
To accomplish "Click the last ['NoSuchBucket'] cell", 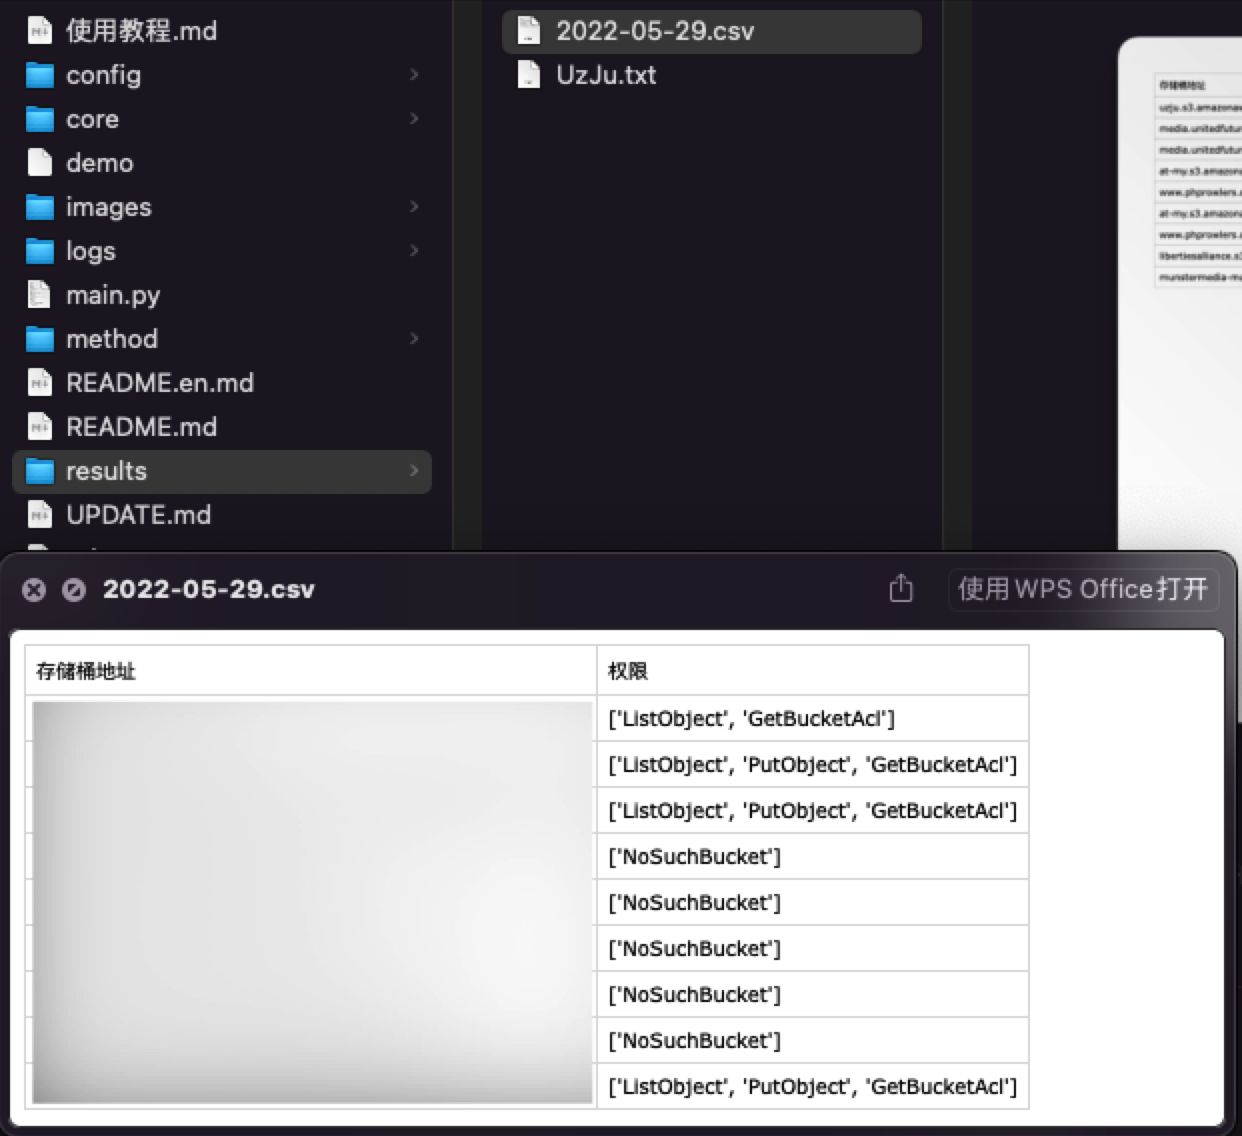I will (813, 1041).
